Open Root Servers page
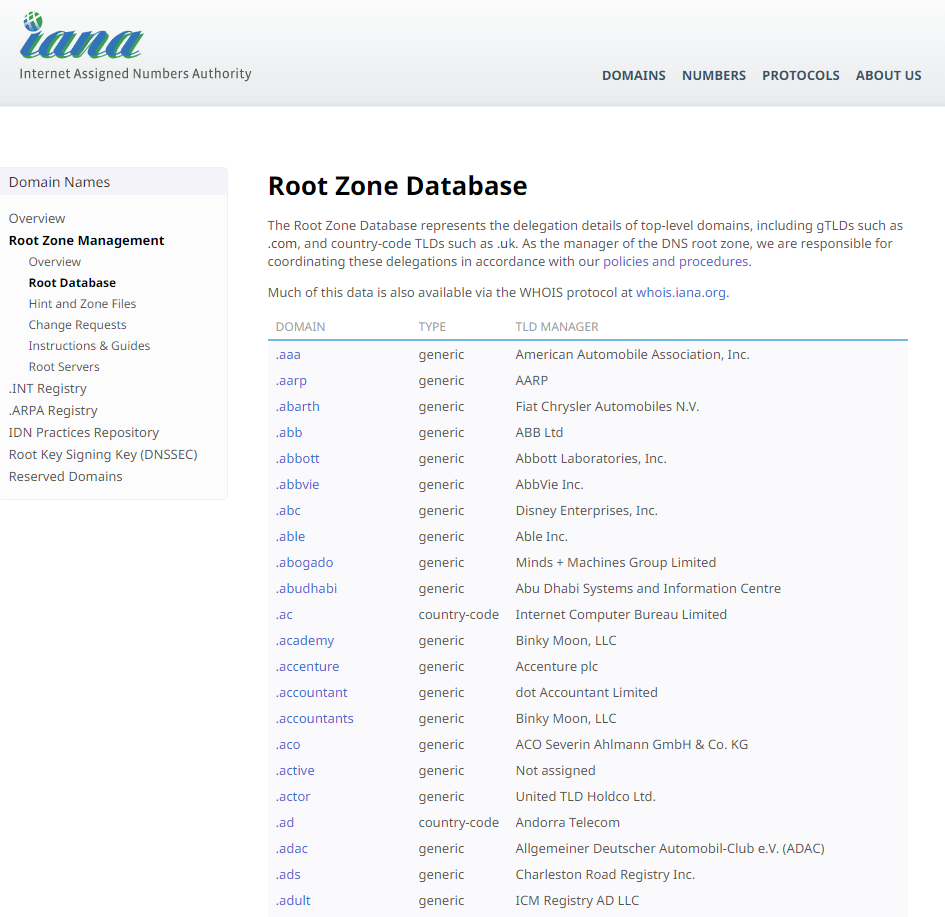 [x=64, y=367]
